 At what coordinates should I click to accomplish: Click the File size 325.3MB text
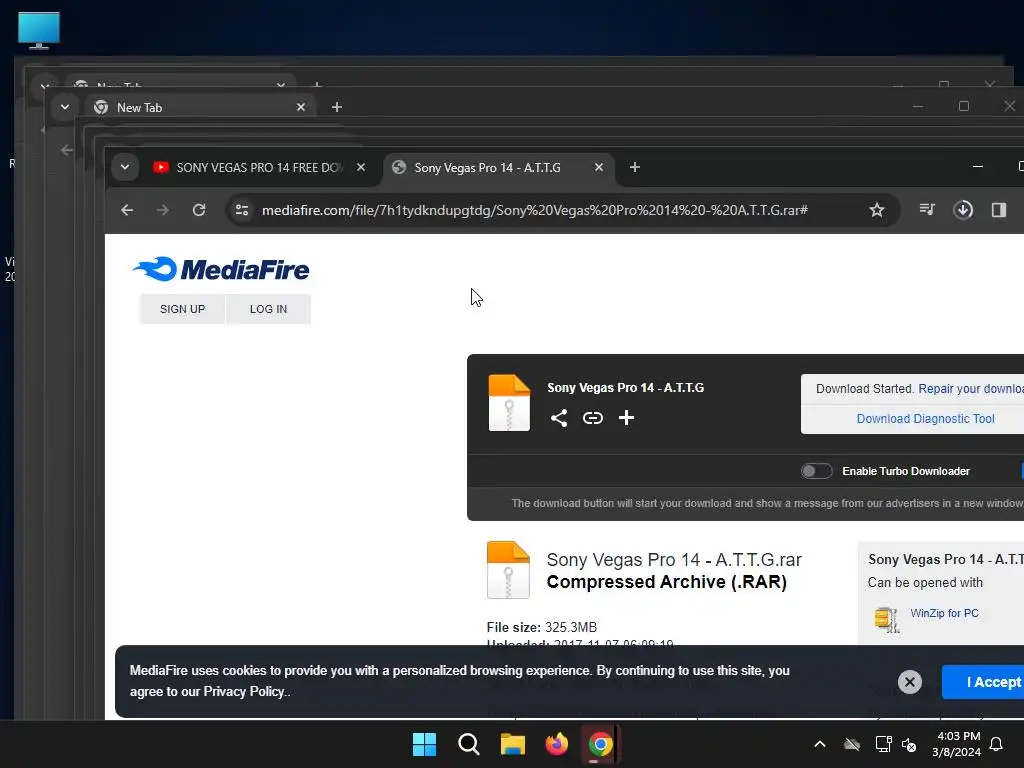pos(541,627)
